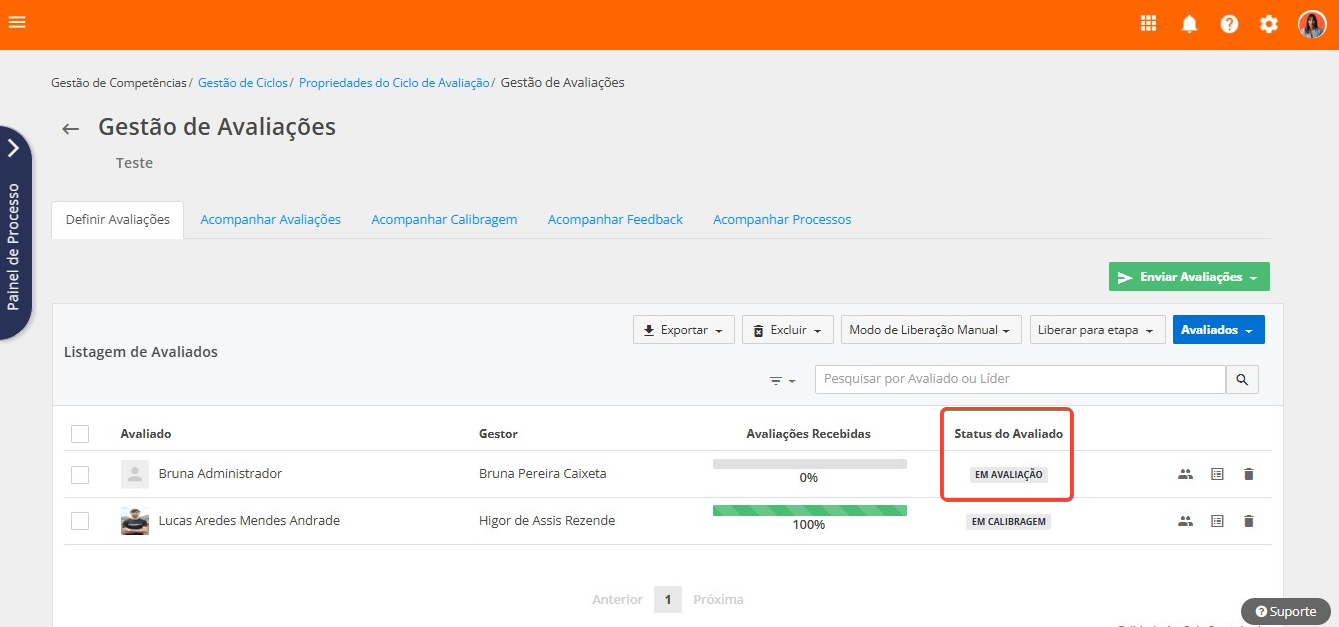The width and height of the screenshot is (1339, 627).
Task: Expand the Liberar para etapa dropdown
Action: point(1097,330)
